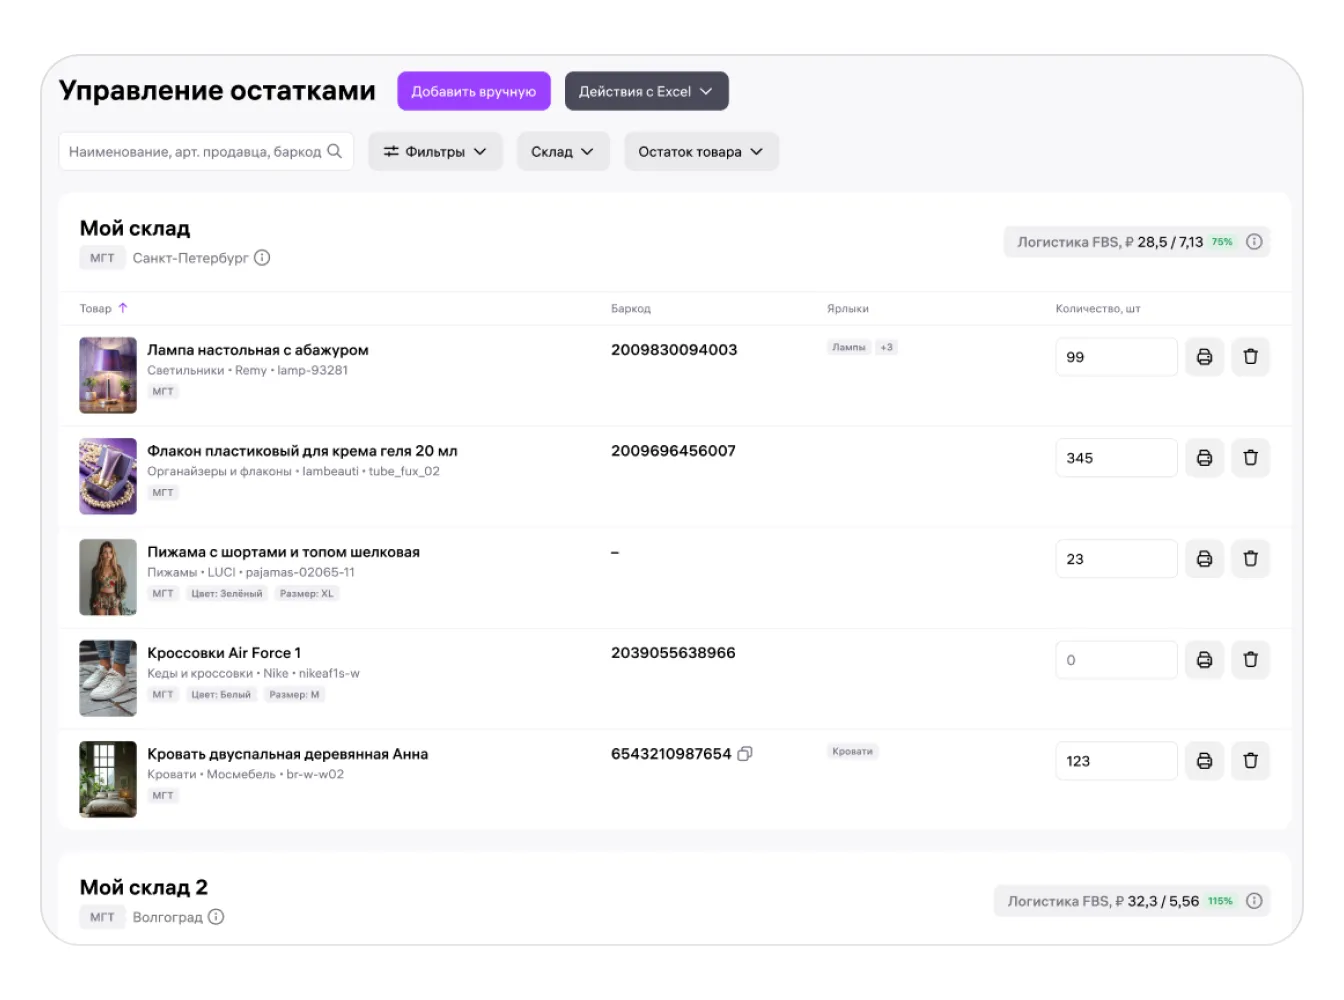Image resolution: width=1344 pixels, height=1000 pixels.
Task: Click info icon next to Санкт-Петербург
Action: pyautogui.click(x=262, y=258)
